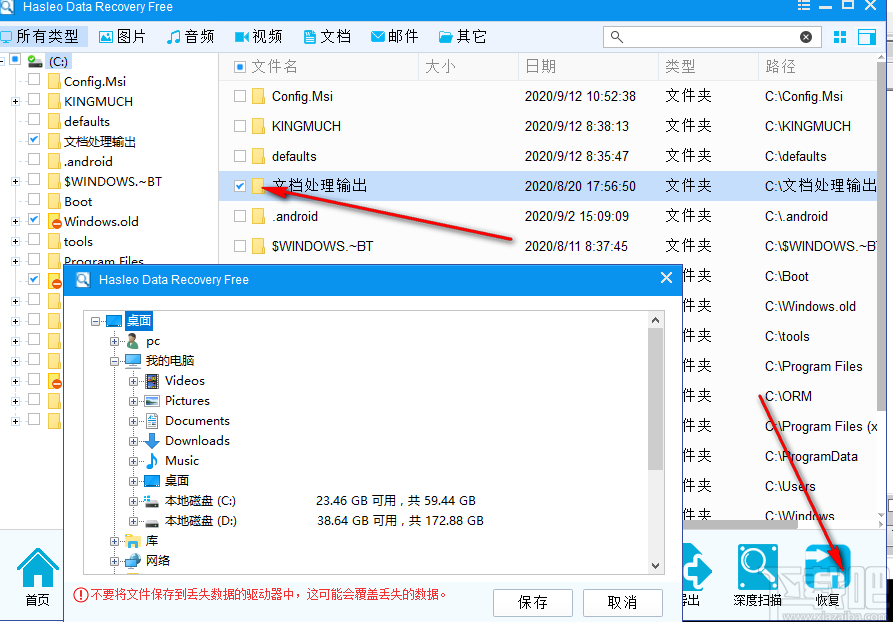The width and height of the screenshot is (893, 622).
Task: Click the search magnifier icon
Action: click(616, 37)
